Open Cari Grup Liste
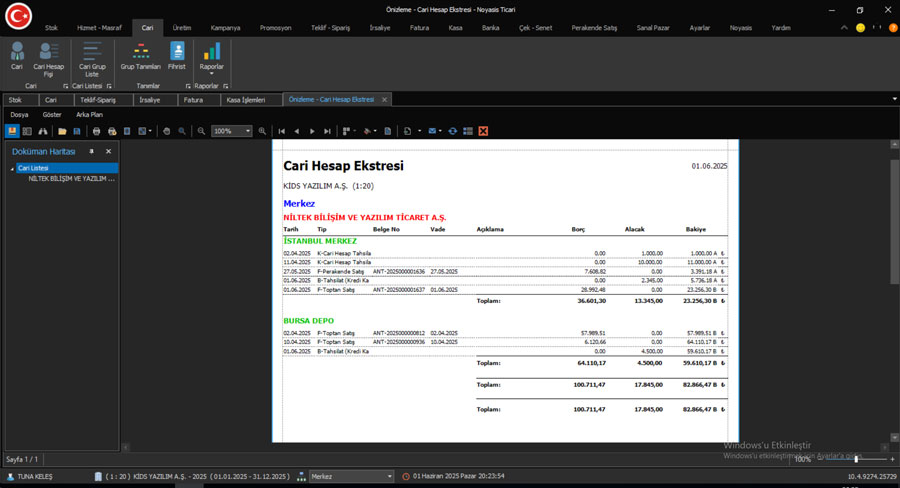 (x=92, y=59)
